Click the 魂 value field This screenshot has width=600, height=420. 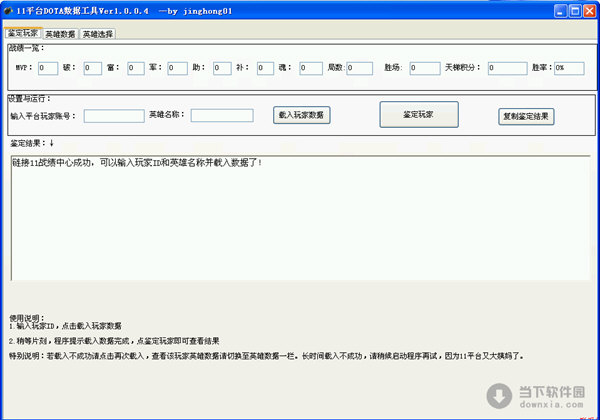click(x=311, y=68)
